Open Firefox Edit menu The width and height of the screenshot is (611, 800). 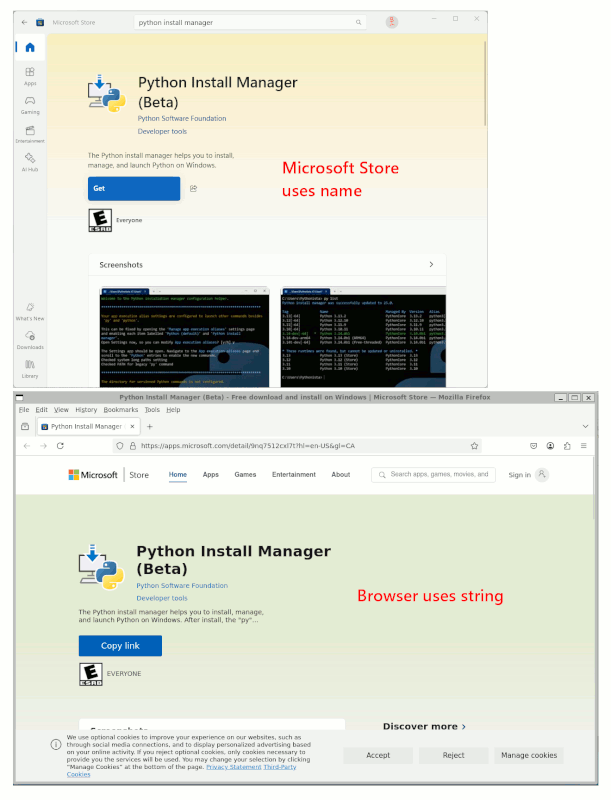[x=41, y=410]
